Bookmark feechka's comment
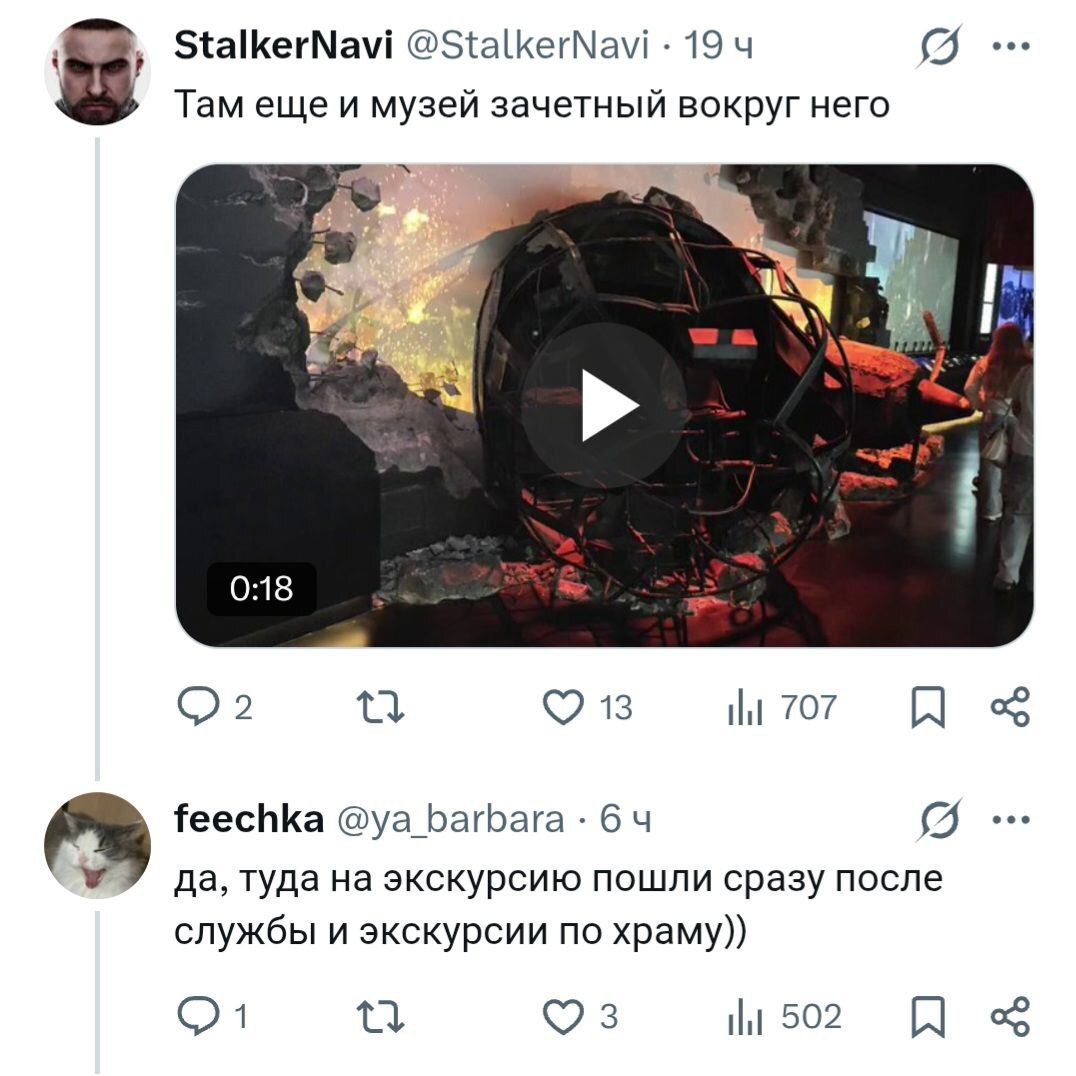 click(928, 1016)
